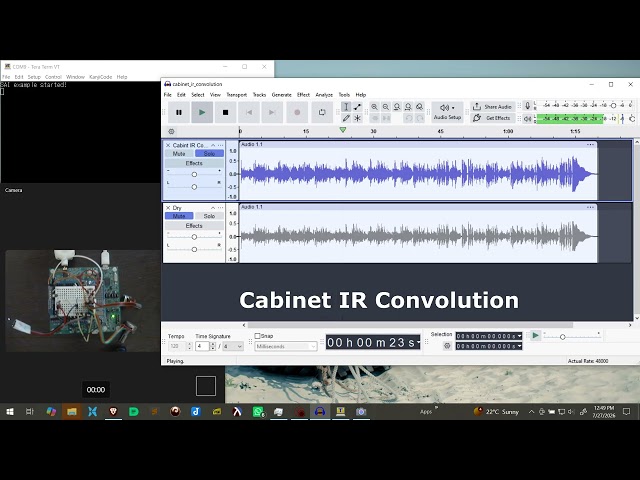This screenshot has height=480, width=640.
Task: Click the horizontal scrollbar in Audacity
Action: tap(410, 325)
